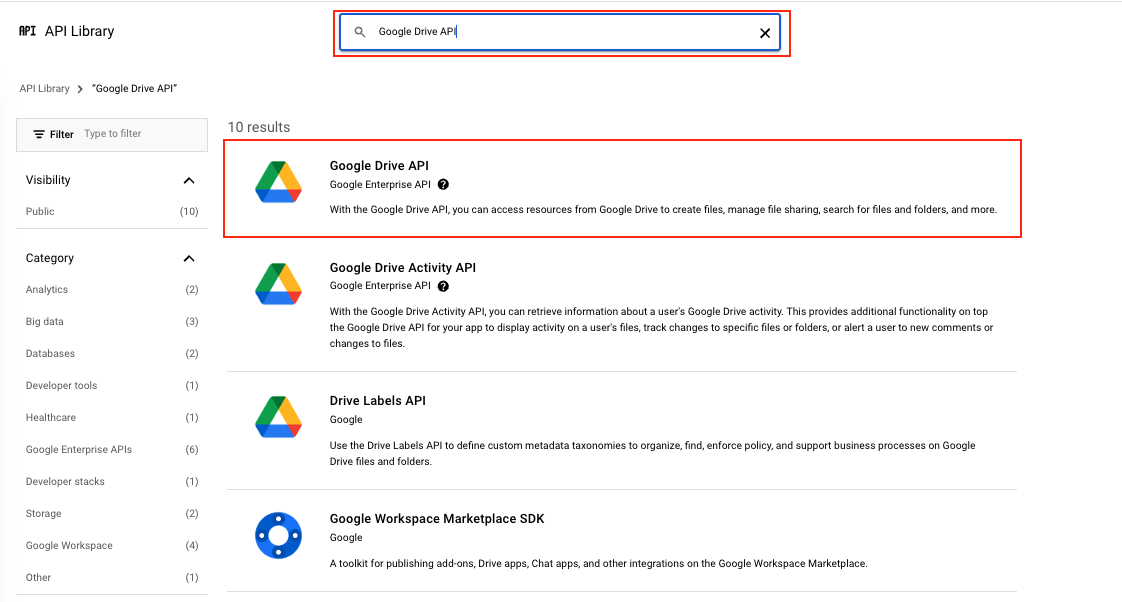Click the Filter lines icon
Screen dimensions: 1122x602
click(x=39, y=134)
